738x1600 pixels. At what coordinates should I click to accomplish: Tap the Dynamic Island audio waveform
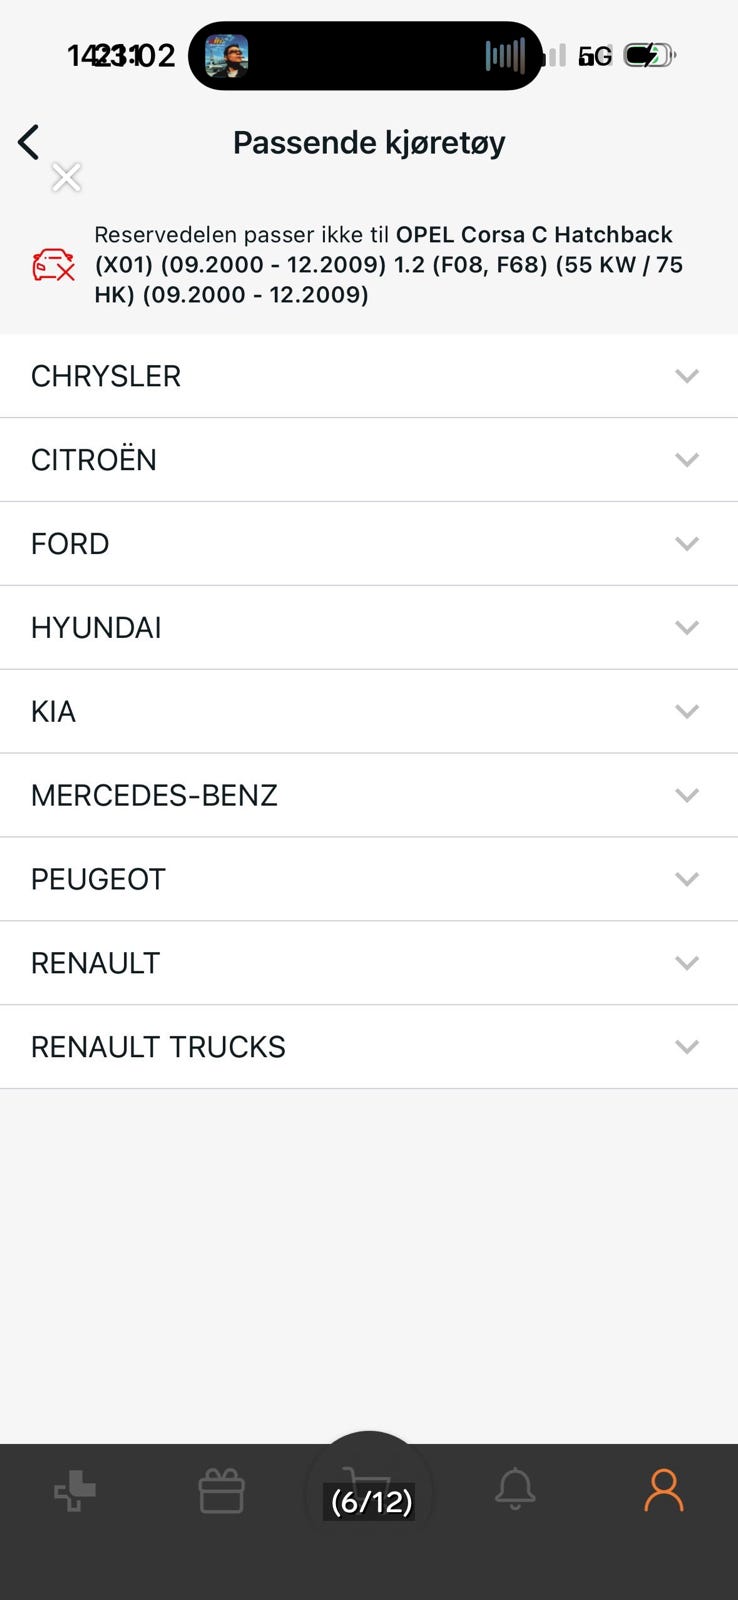pos(505,56)
